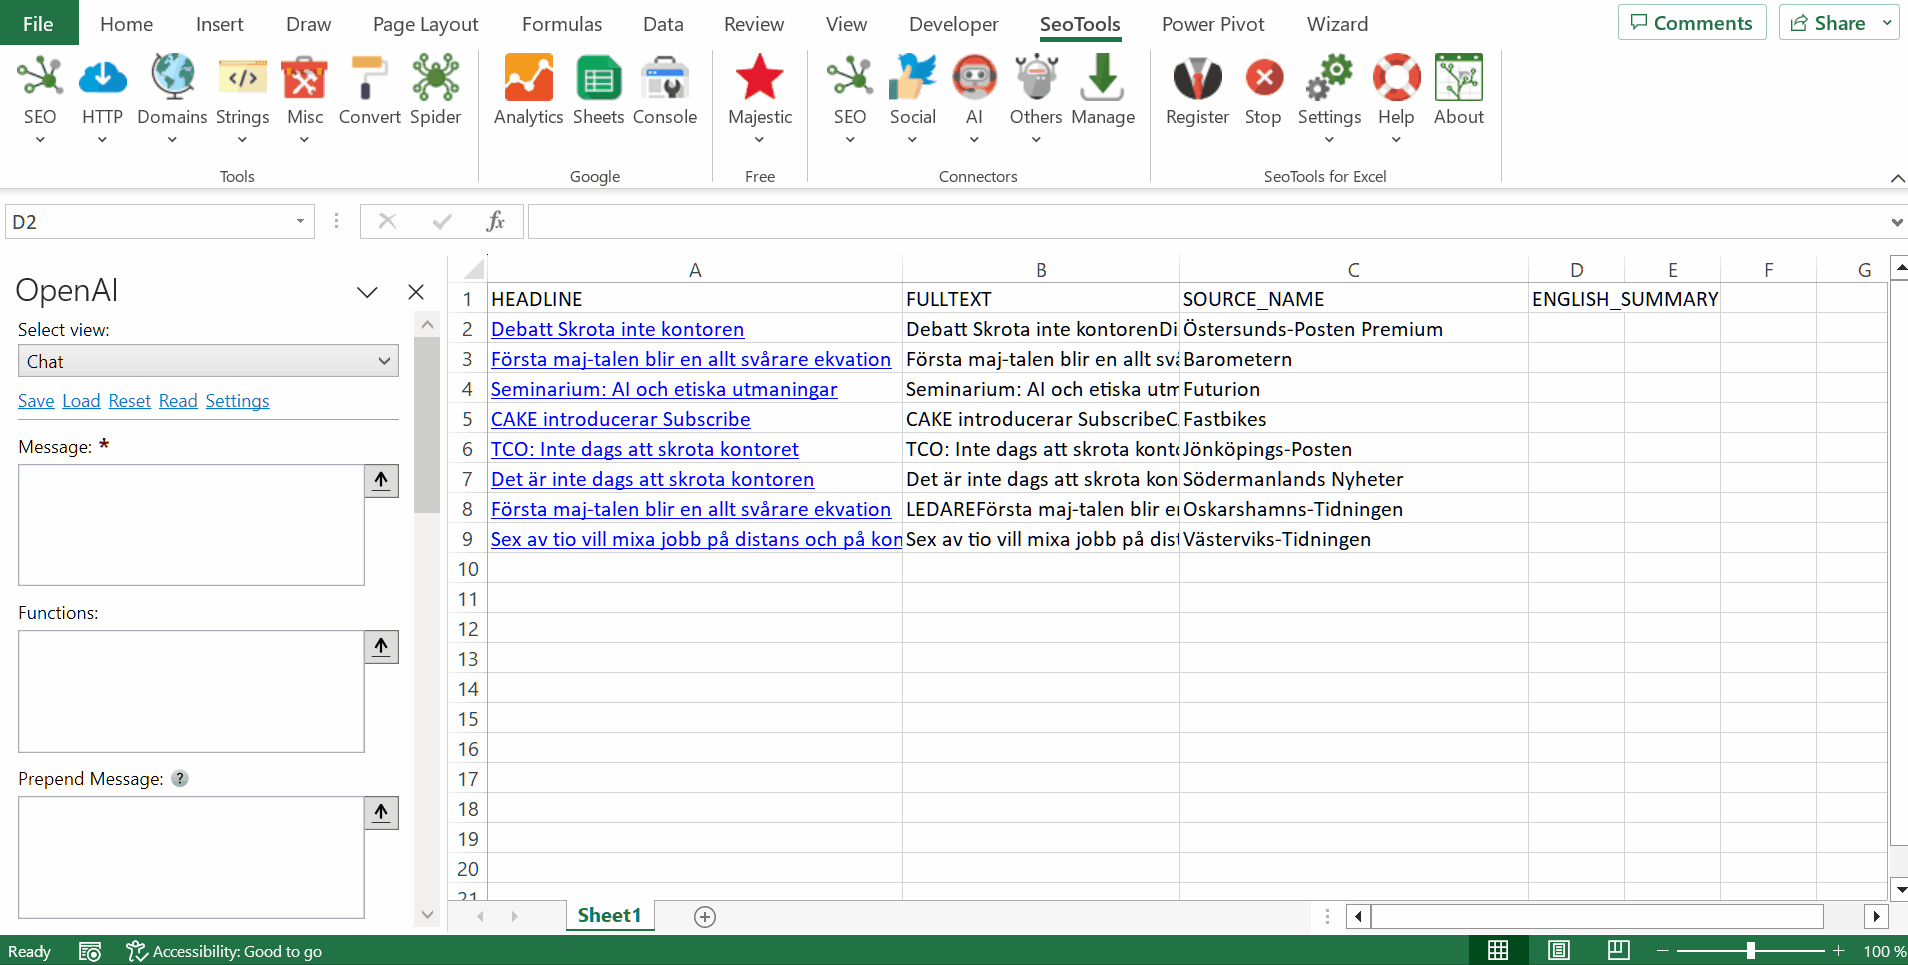Click the Read link in OpenAI pane

coord(178,401)
